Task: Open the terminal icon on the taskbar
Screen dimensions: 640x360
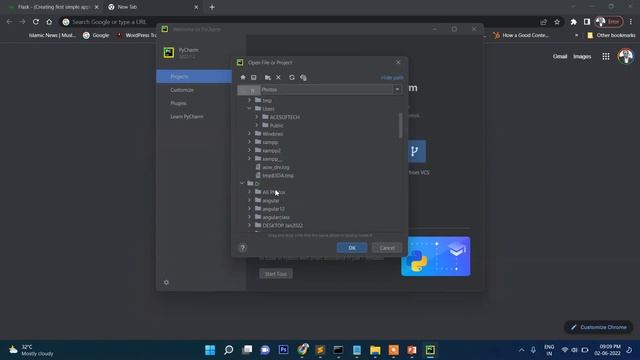Action: (x=338, y=350)
